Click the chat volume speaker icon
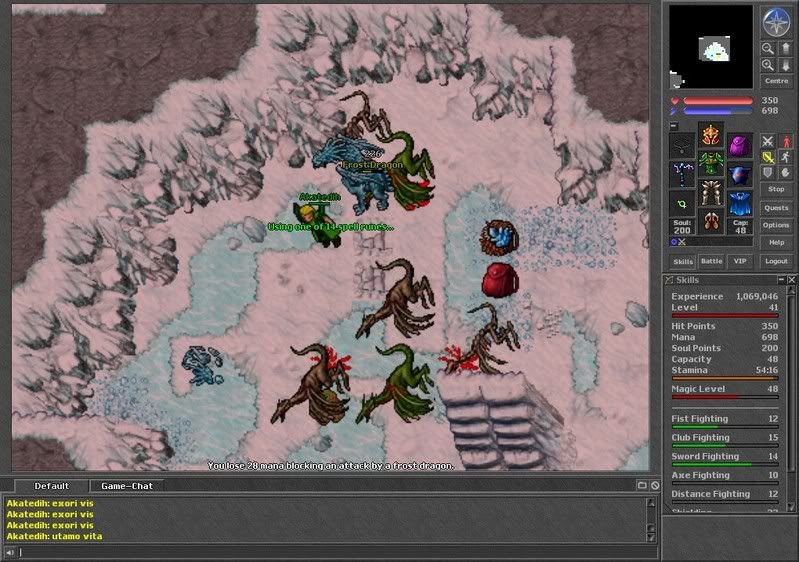Screen dimensions: 799x562 tap(9, 552)
